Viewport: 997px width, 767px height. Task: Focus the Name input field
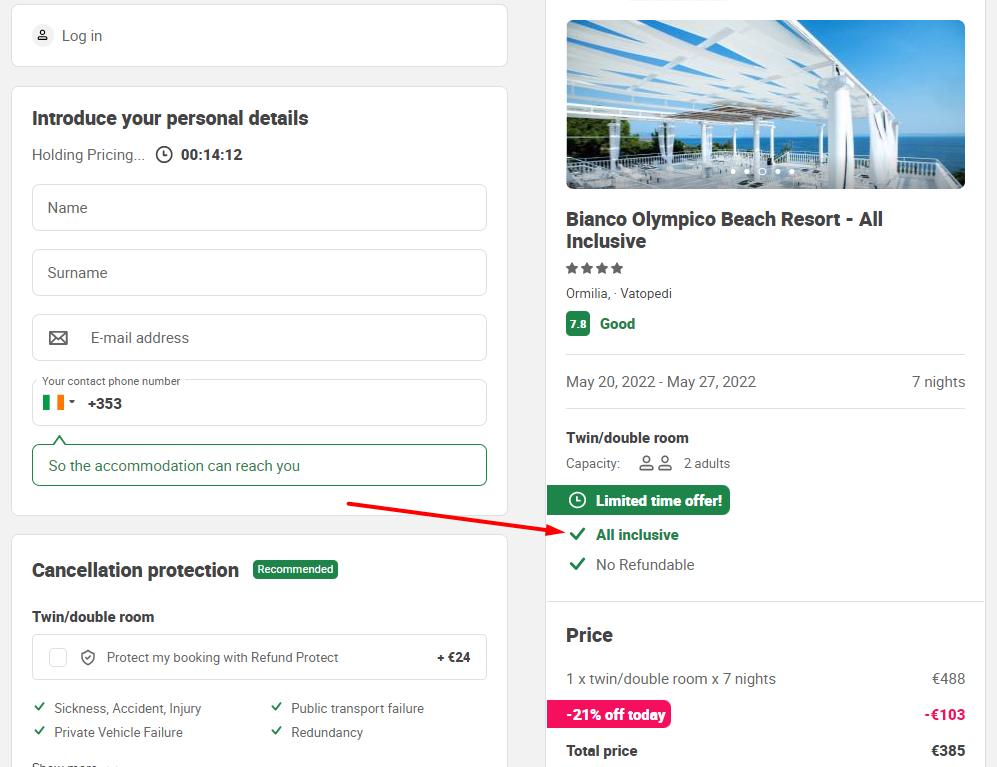coord(259,208)
